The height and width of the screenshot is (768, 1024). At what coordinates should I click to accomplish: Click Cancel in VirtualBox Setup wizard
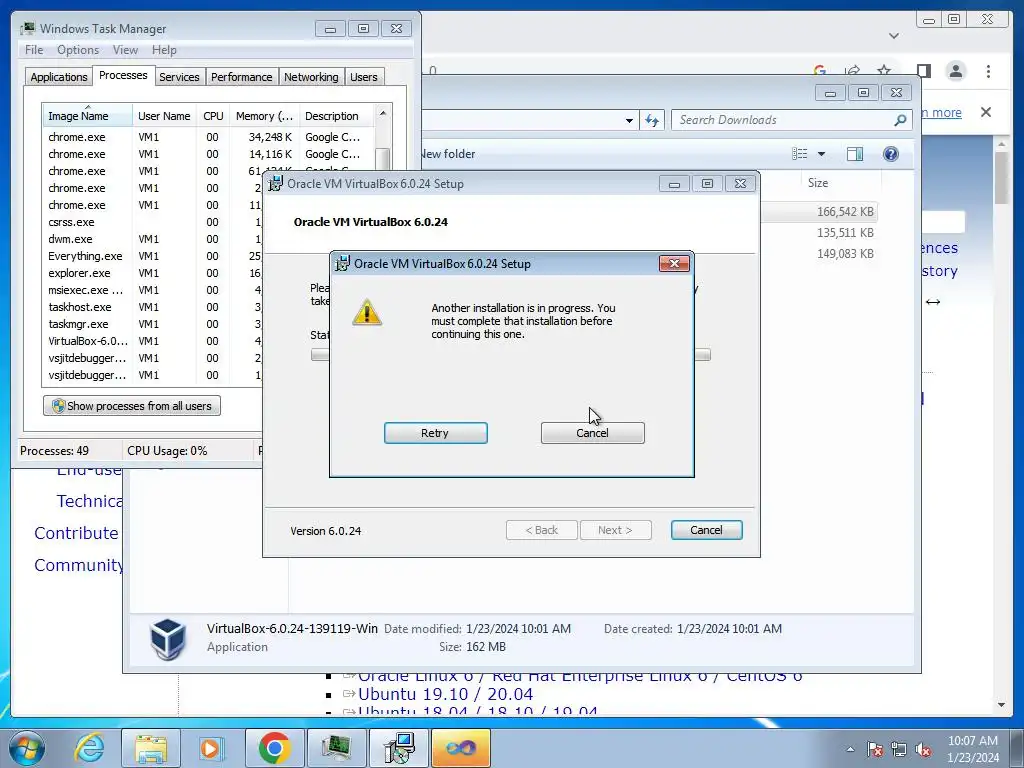pos(707,530)
